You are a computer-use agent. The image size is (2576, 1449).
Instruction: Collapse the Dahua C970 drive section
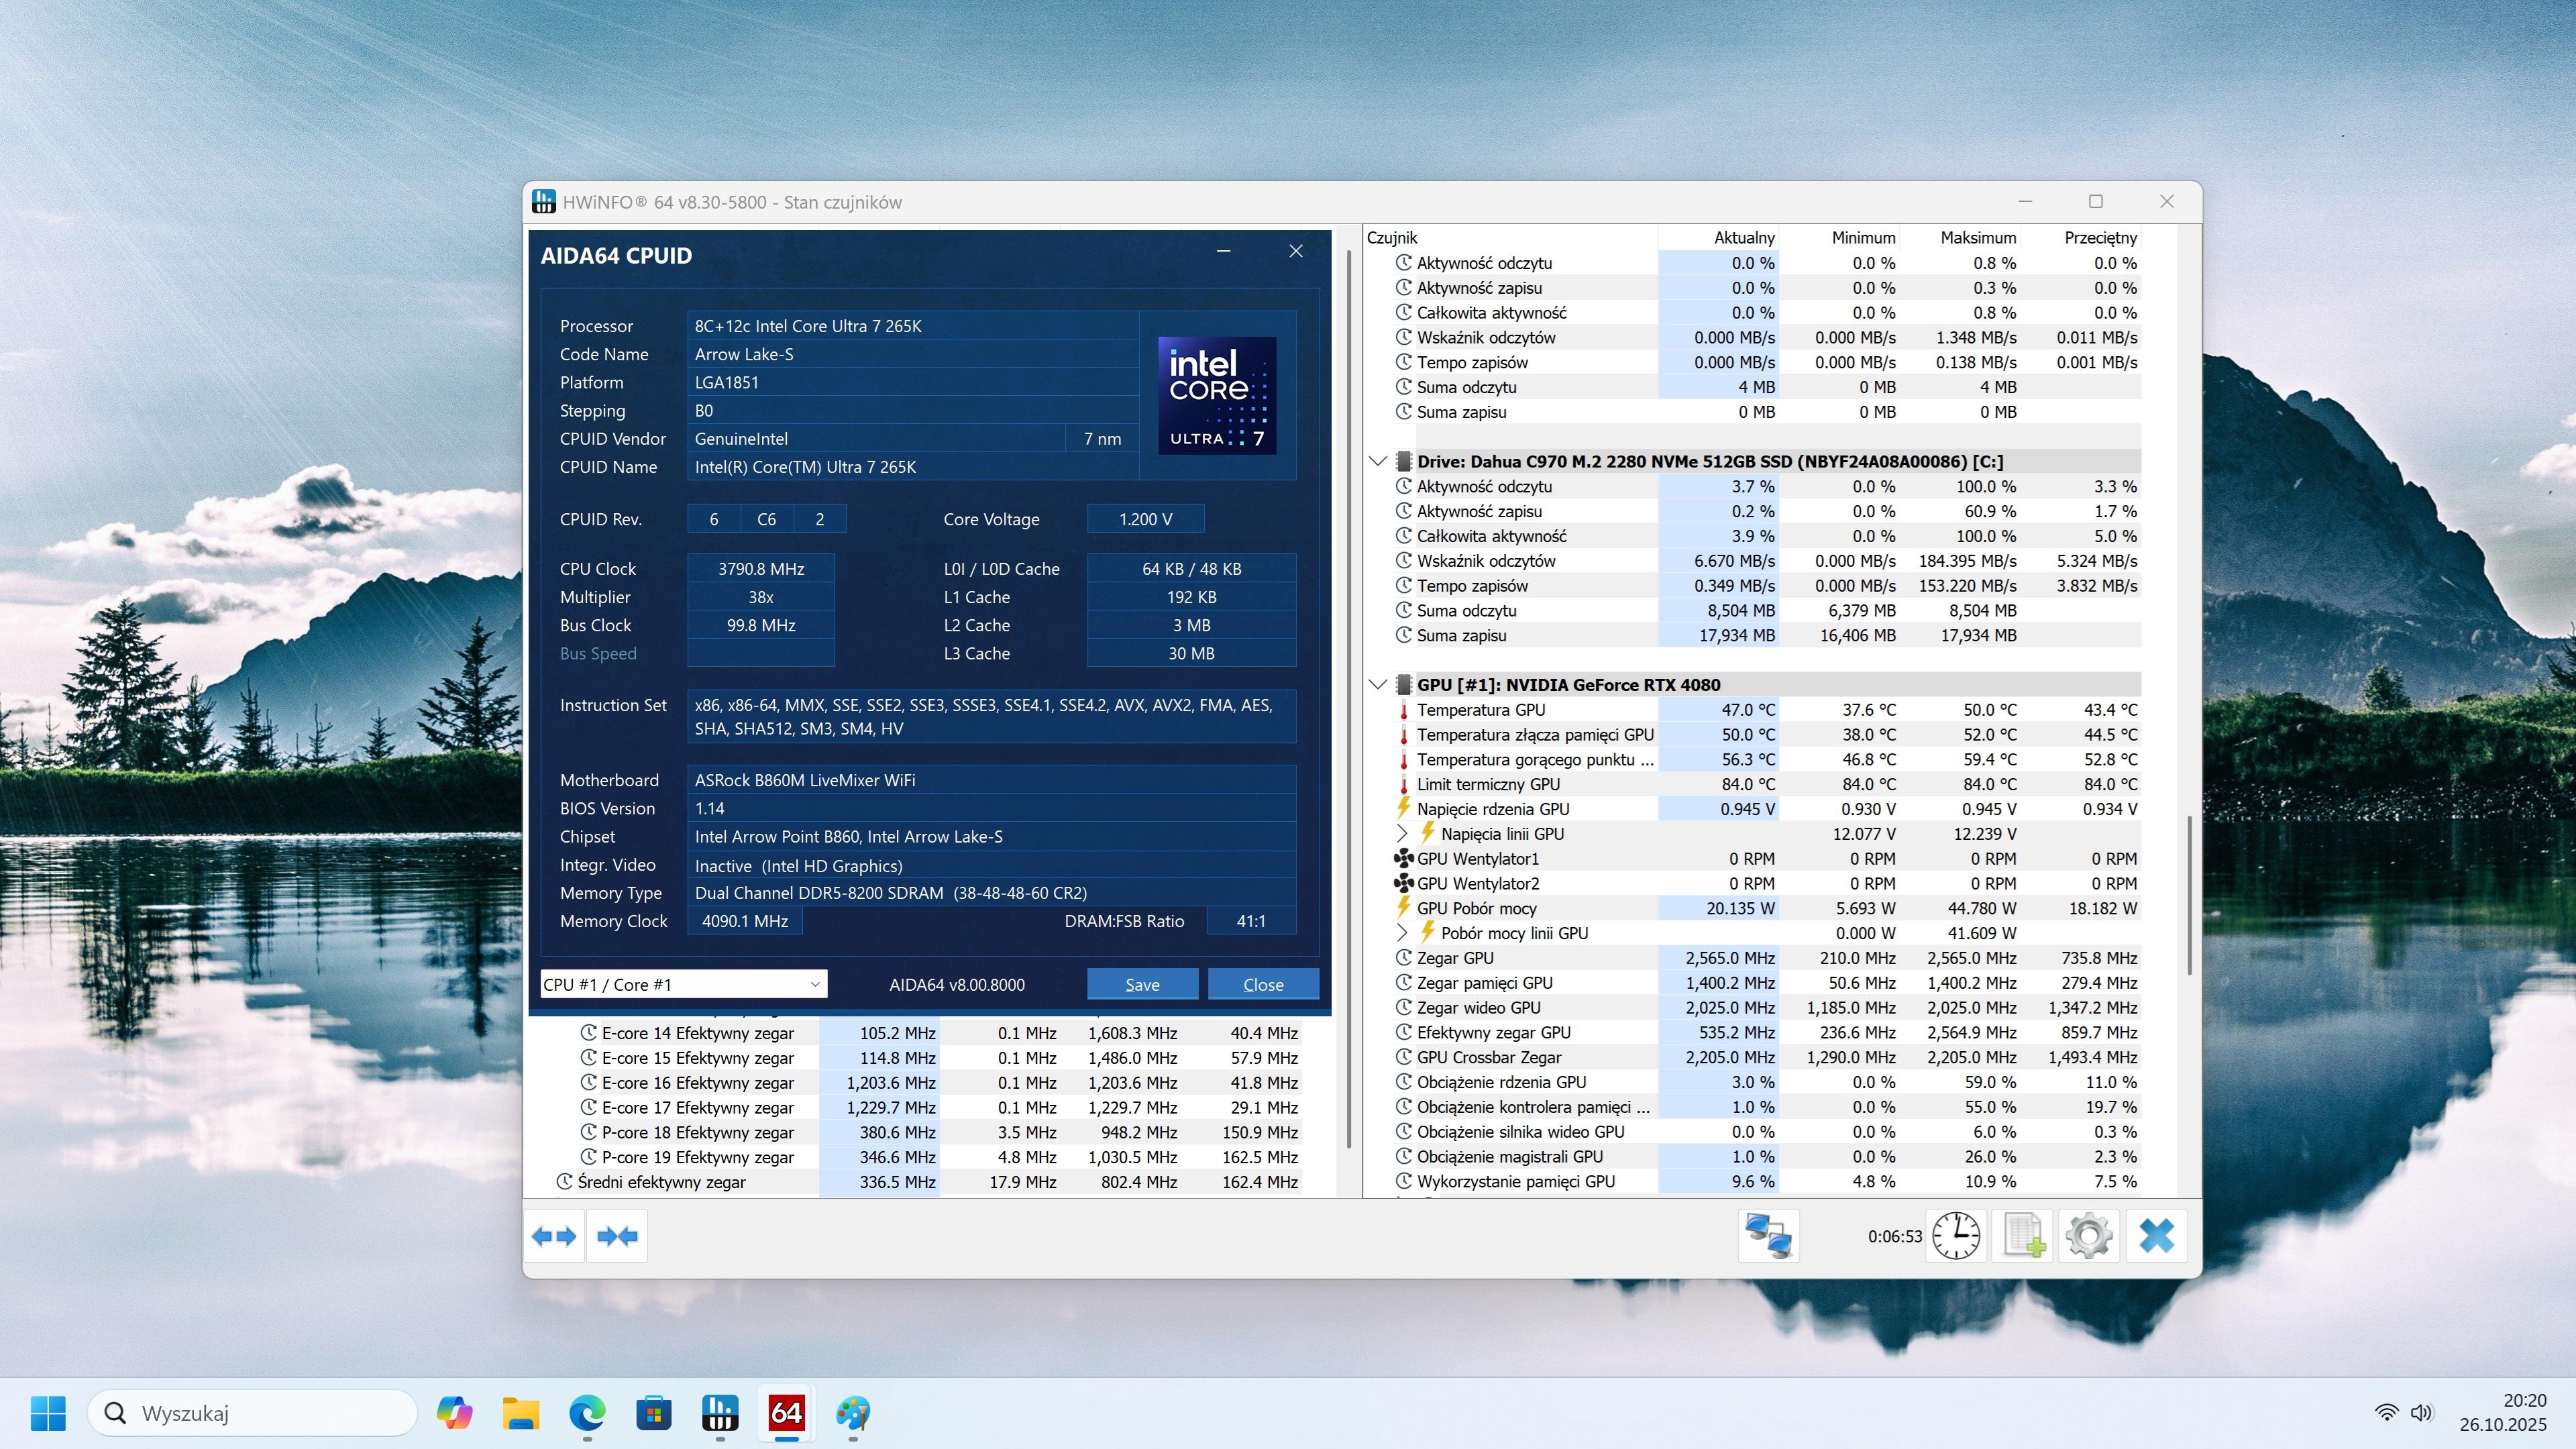pyautogui.click(x=1377, y=461)
